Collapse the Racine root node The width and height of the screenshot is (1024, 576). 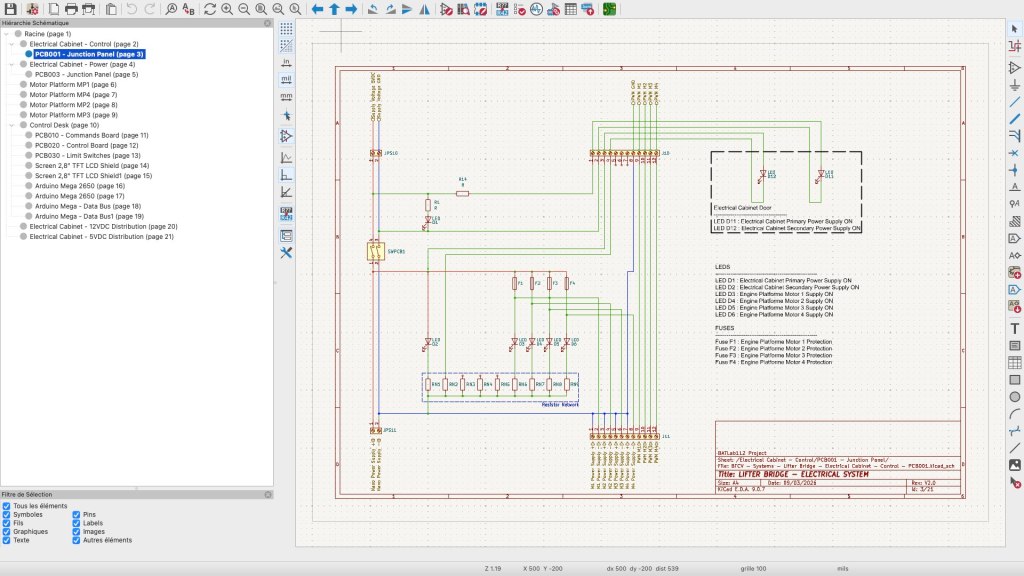[x=5, y=34]
